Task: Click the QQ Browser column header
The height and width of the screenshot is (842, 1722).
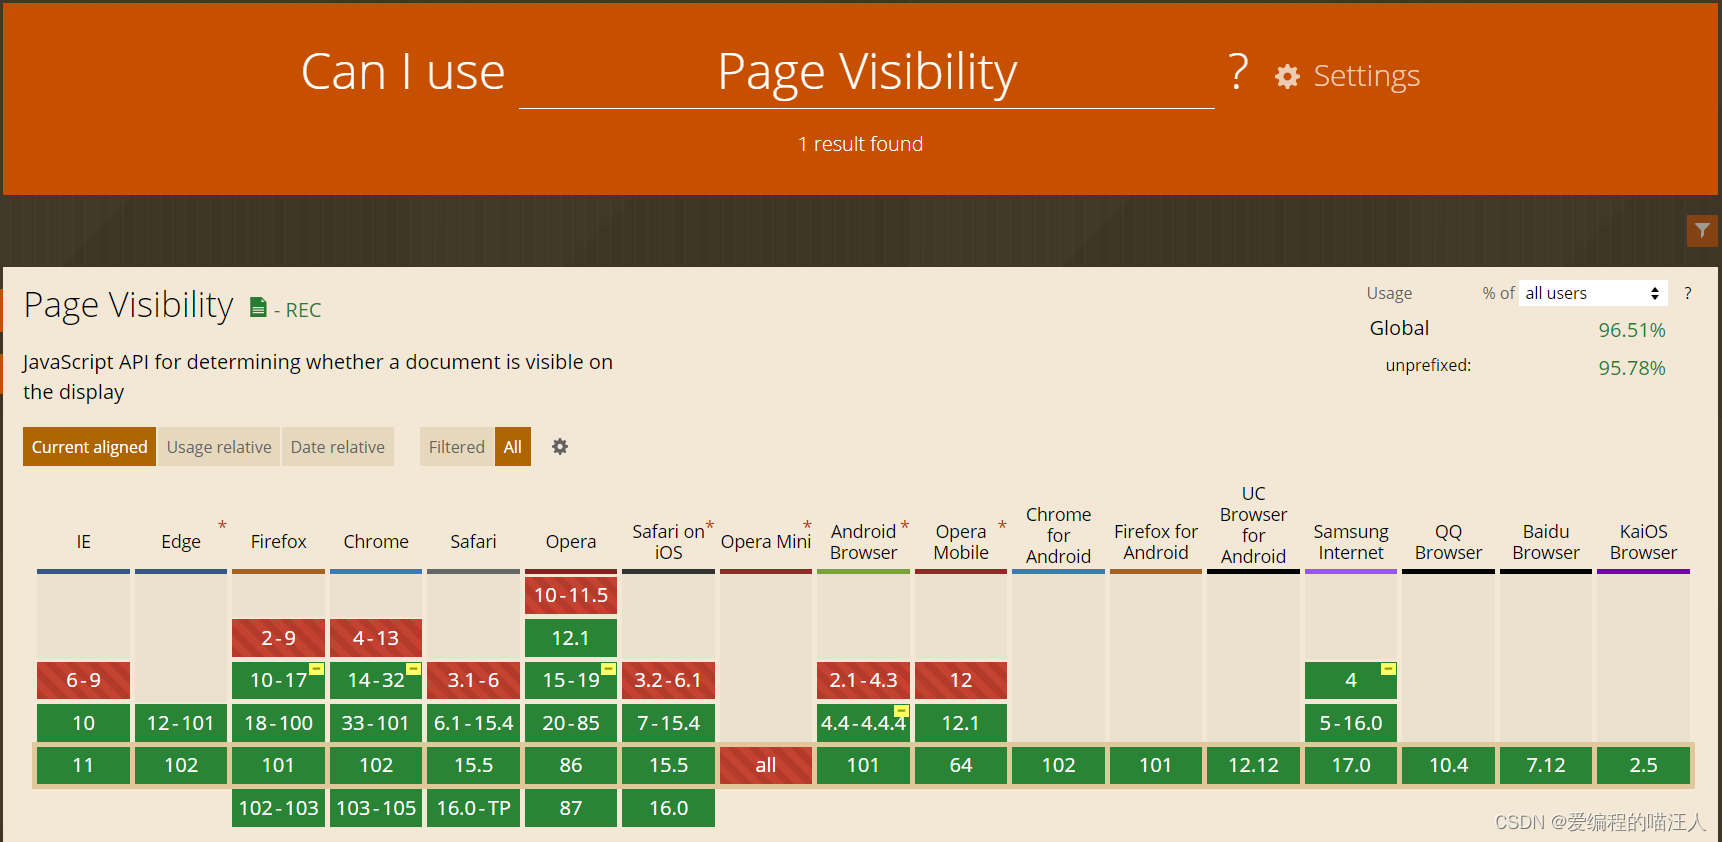Action: [1448, 541]
